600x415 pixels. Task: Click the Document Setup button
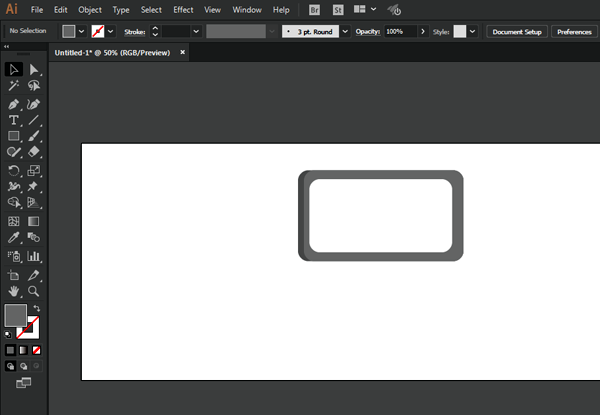coord(516,32)
